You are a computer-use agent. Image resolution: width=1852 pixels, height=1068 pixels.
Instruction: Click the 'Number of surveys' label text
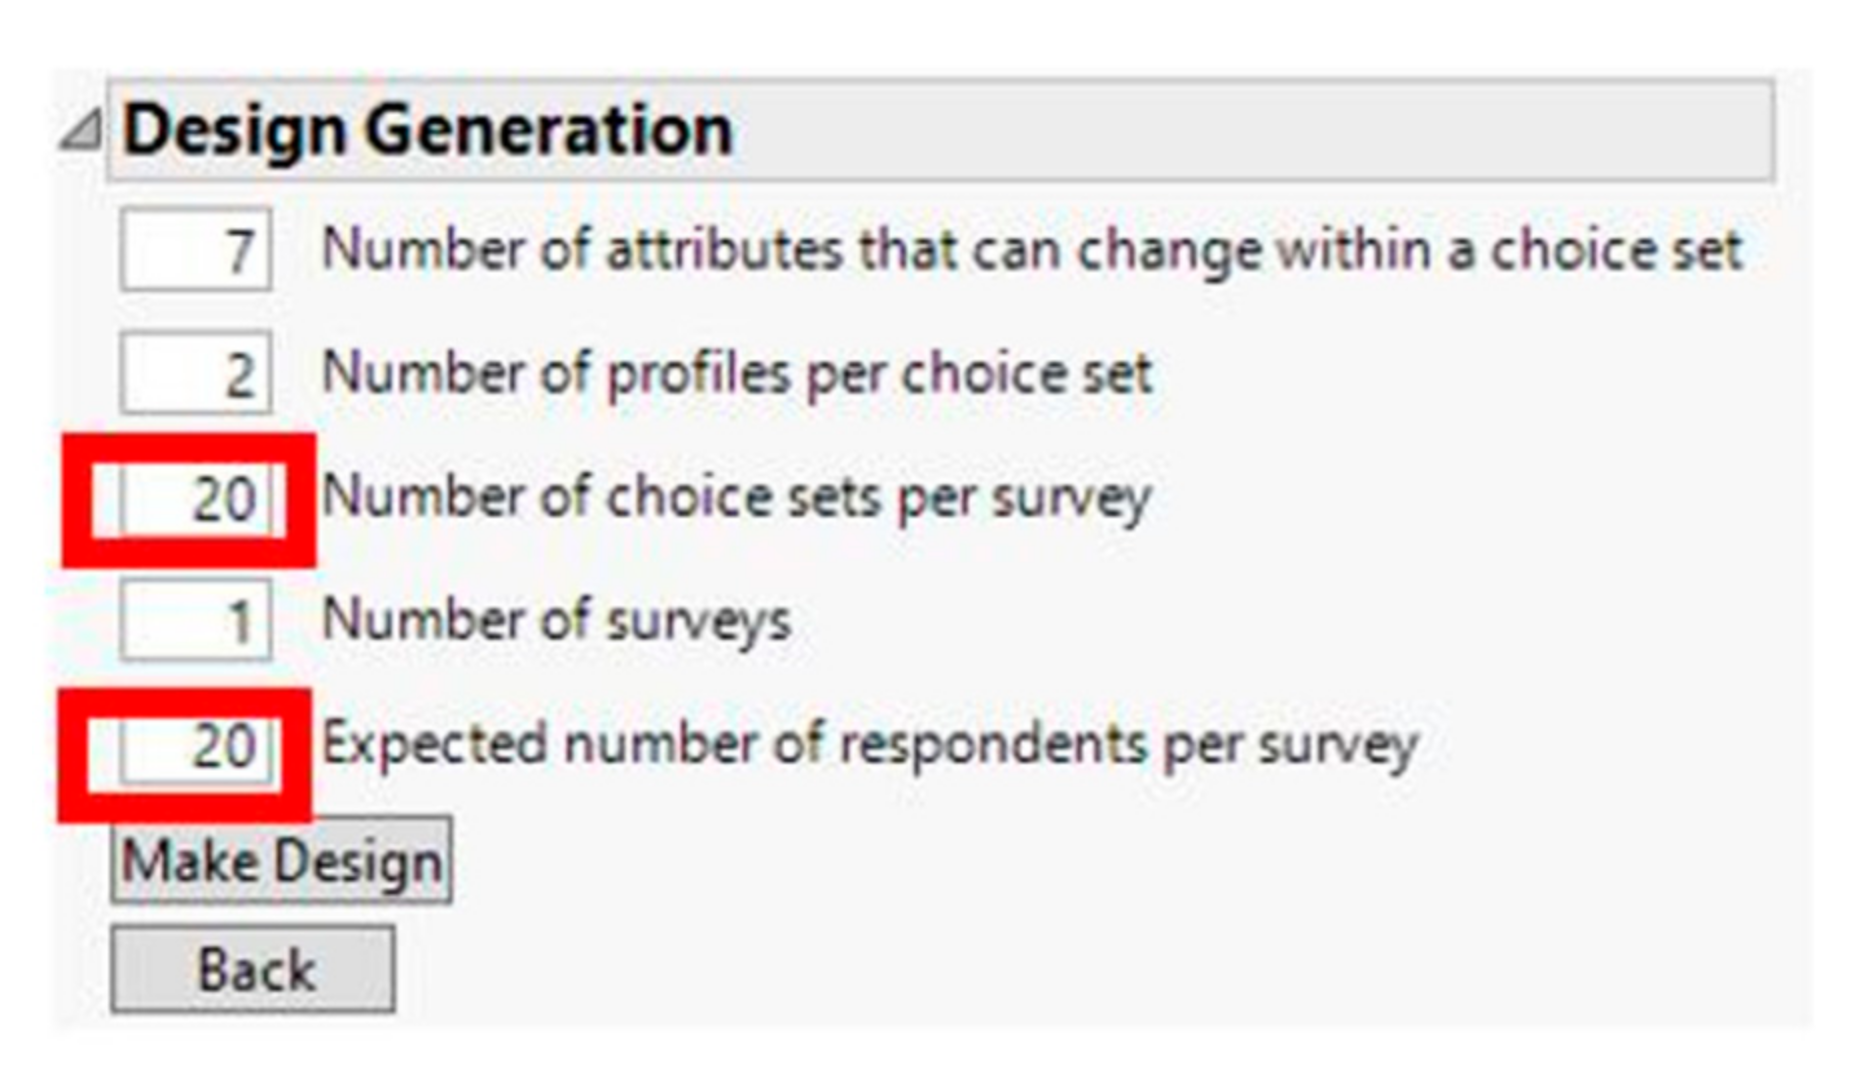(x=556, y=620)
